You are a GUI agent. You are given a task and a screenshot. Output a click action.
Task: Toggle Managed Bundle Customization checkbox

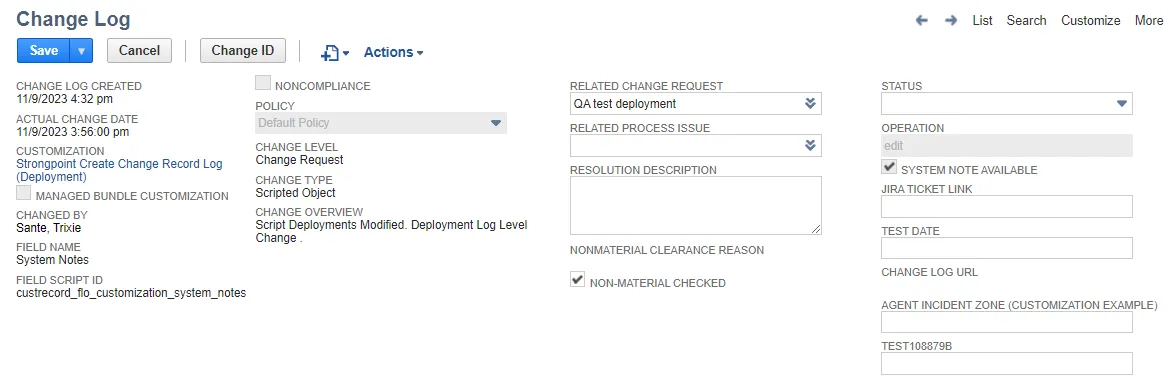click(x=24, y=194)
